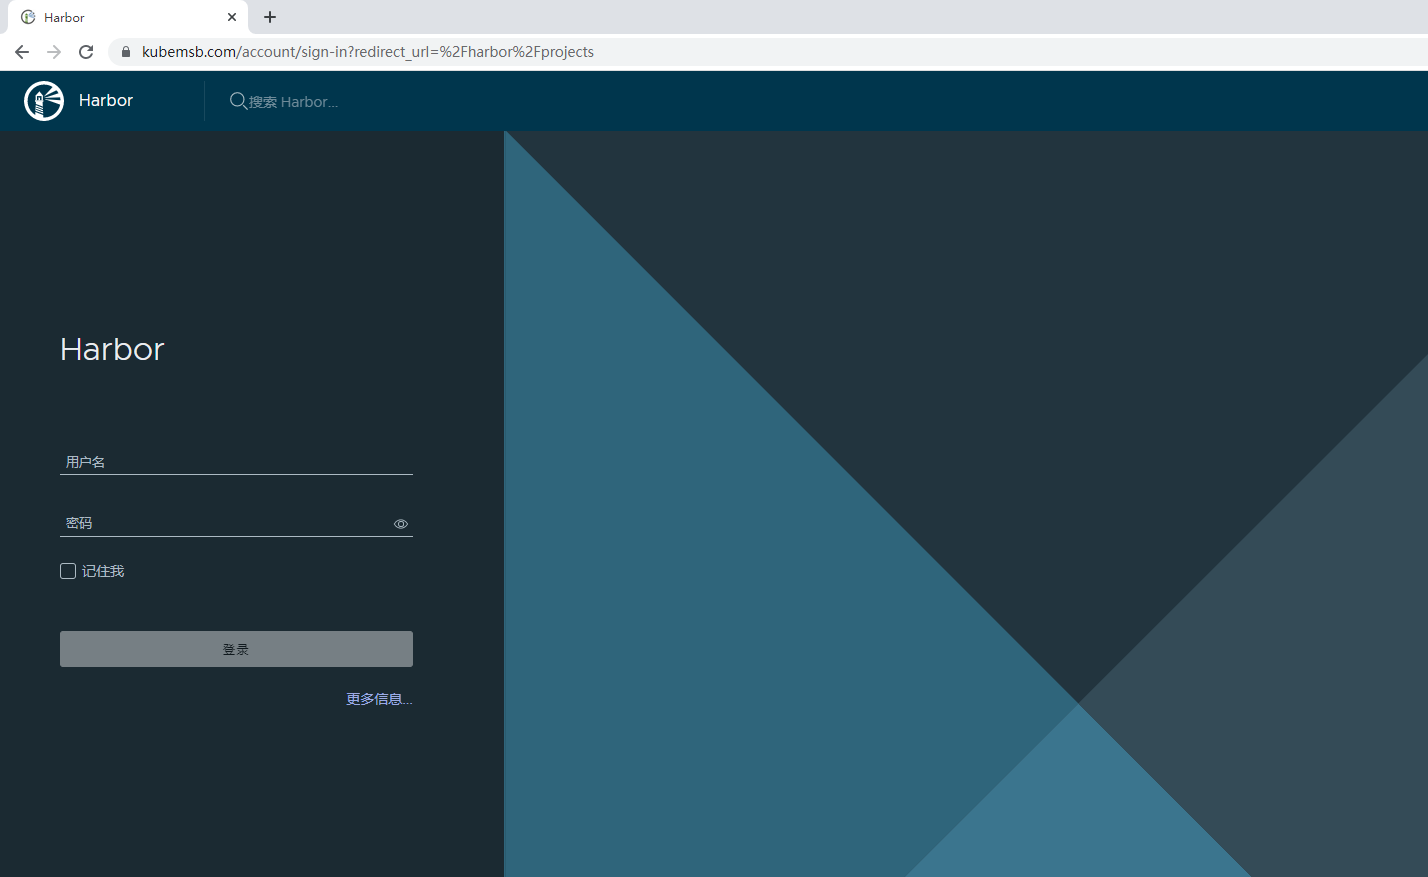This screenshot has width=1428, height=877.
Task: Select the Harbor browser tab
Action: pyautogui.click(x=128, y=17)
